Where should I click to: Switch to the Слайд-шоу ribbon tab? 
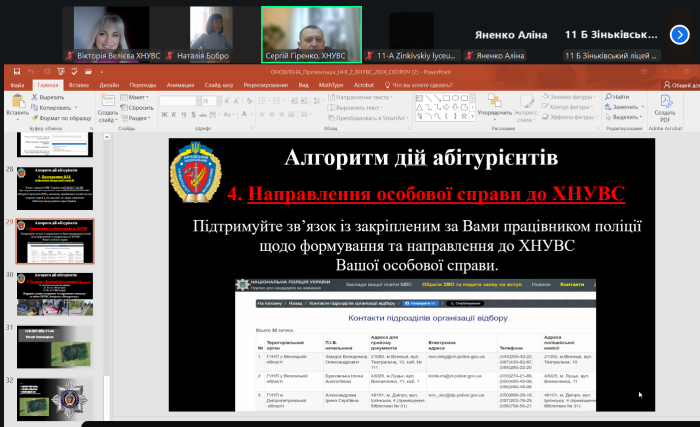coord(219,85)
